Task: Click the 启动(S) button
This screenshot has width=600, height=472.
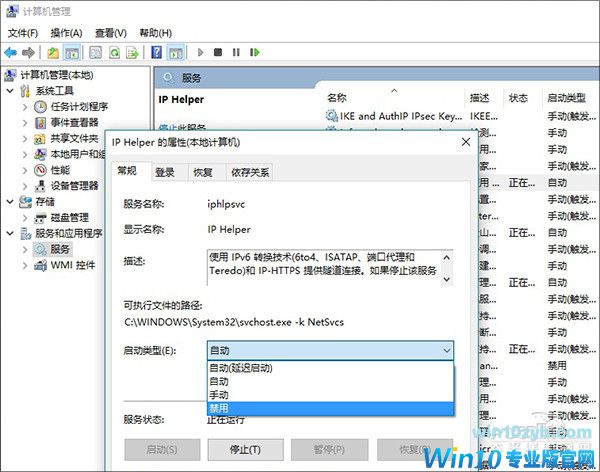Action: [162, 449]
